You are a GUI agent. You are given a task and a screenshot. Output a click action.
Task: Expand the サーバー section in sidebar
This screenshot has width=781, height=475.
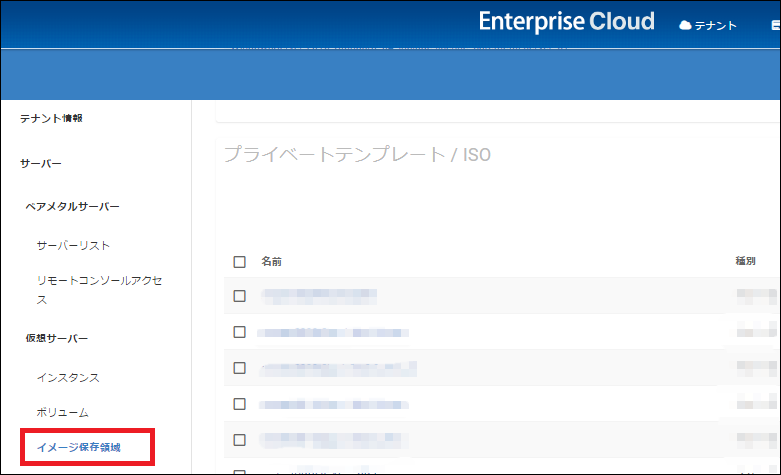41,163
